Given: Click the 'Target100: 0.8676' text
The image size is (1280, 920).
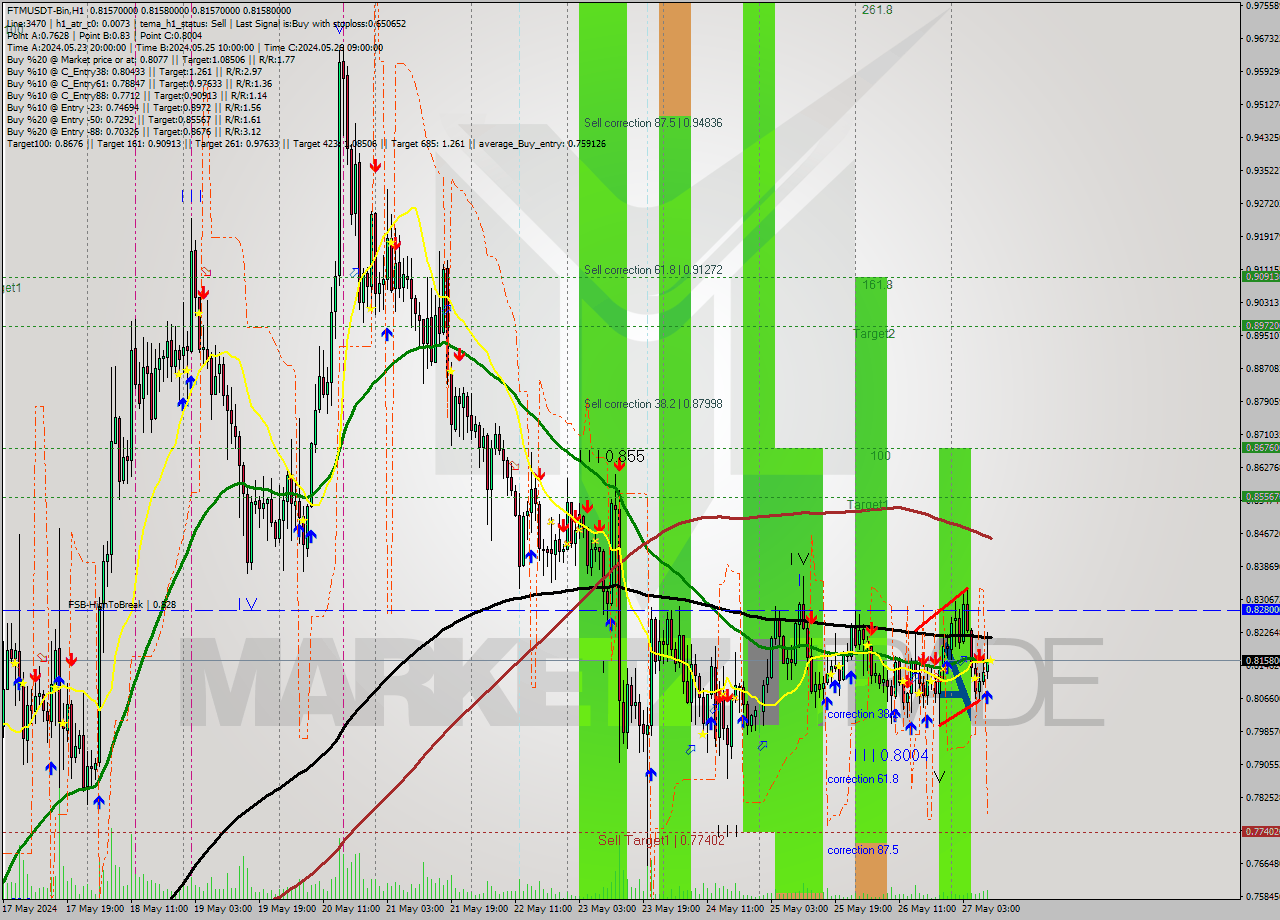Looking at the screenshot, I should coord(44,143).
